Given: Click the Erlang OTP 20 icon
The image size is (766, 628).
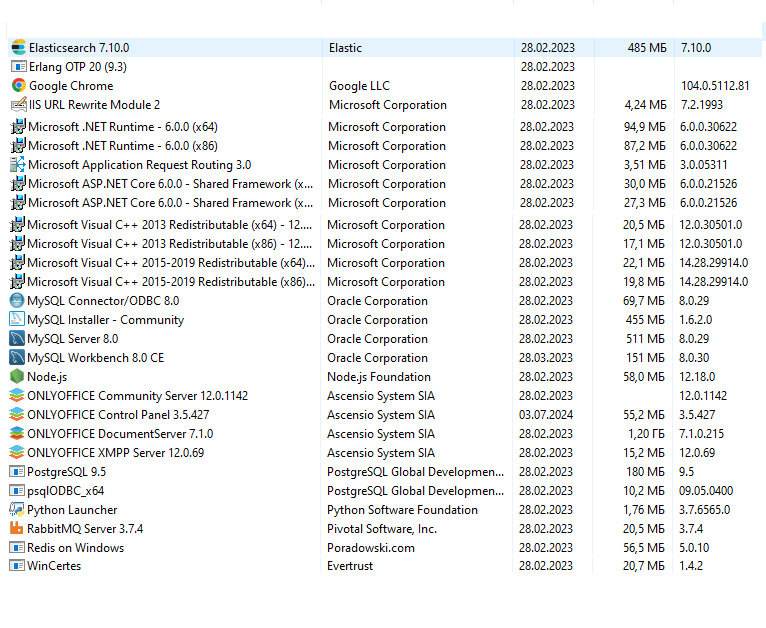Looking at the screenshot, I should [19, 66].
